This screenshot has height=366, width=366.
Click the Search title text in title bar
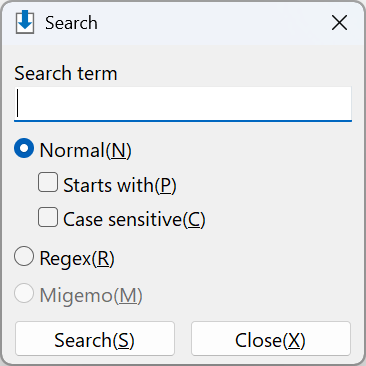tap(71, 23)
